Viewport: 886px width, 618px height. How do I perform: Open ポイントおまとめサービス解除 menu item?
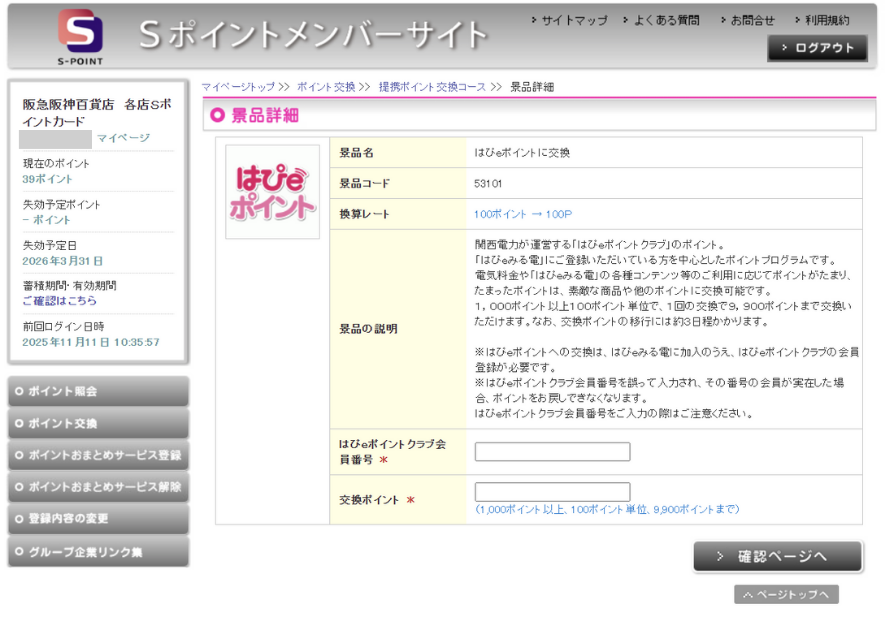coord(98,487)
